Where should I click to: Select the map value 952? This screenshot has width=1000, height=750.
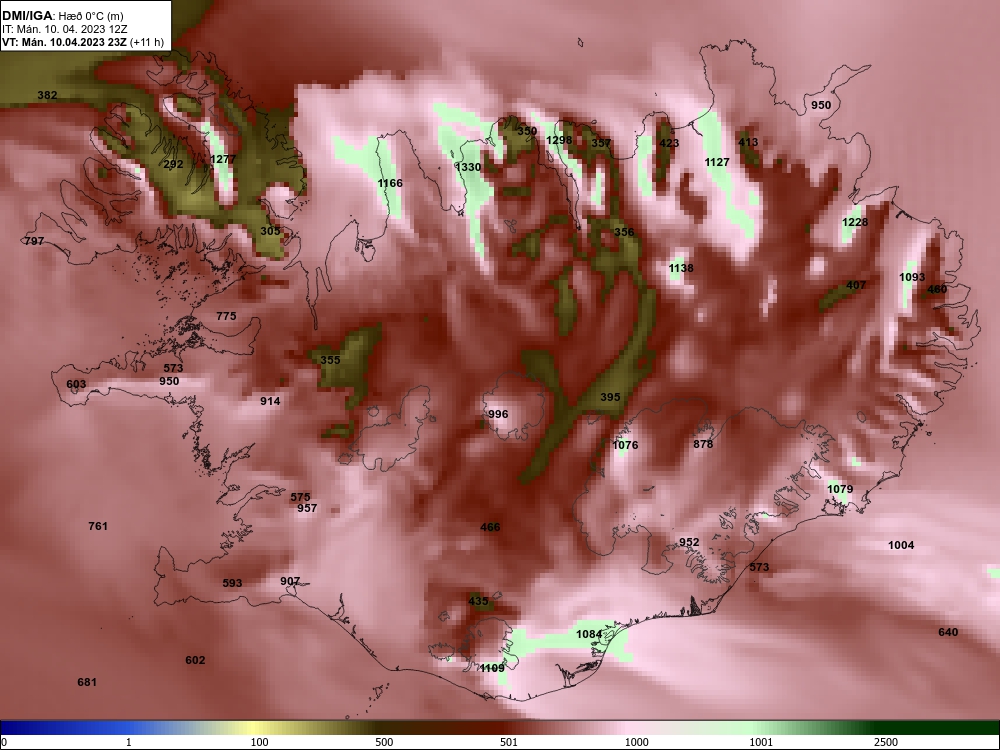pos(689,542)
